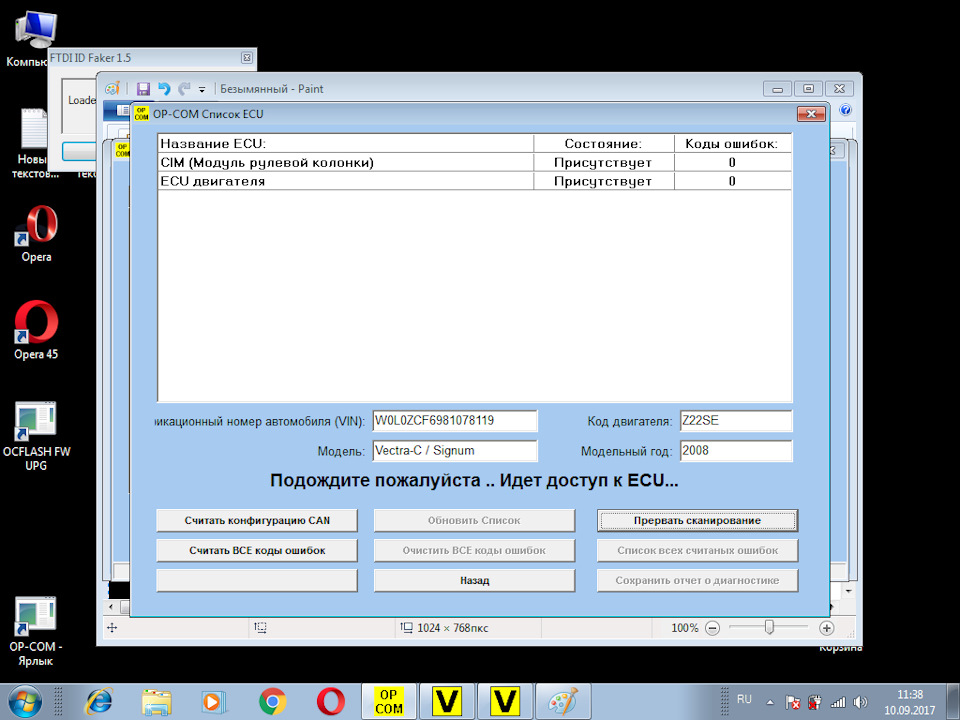Viewport: 960px width, 720px height.
Task: Click Присутствует status in ECU двигателя row
Action: [x=604, y=181]
